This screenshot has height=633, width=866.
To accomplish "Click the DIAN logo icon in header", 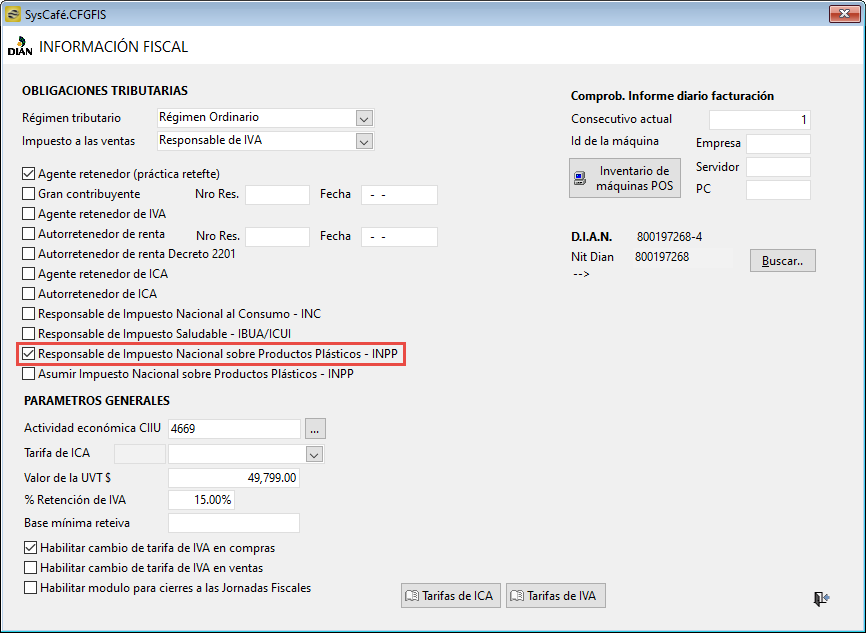I will [x=20, y=46].
